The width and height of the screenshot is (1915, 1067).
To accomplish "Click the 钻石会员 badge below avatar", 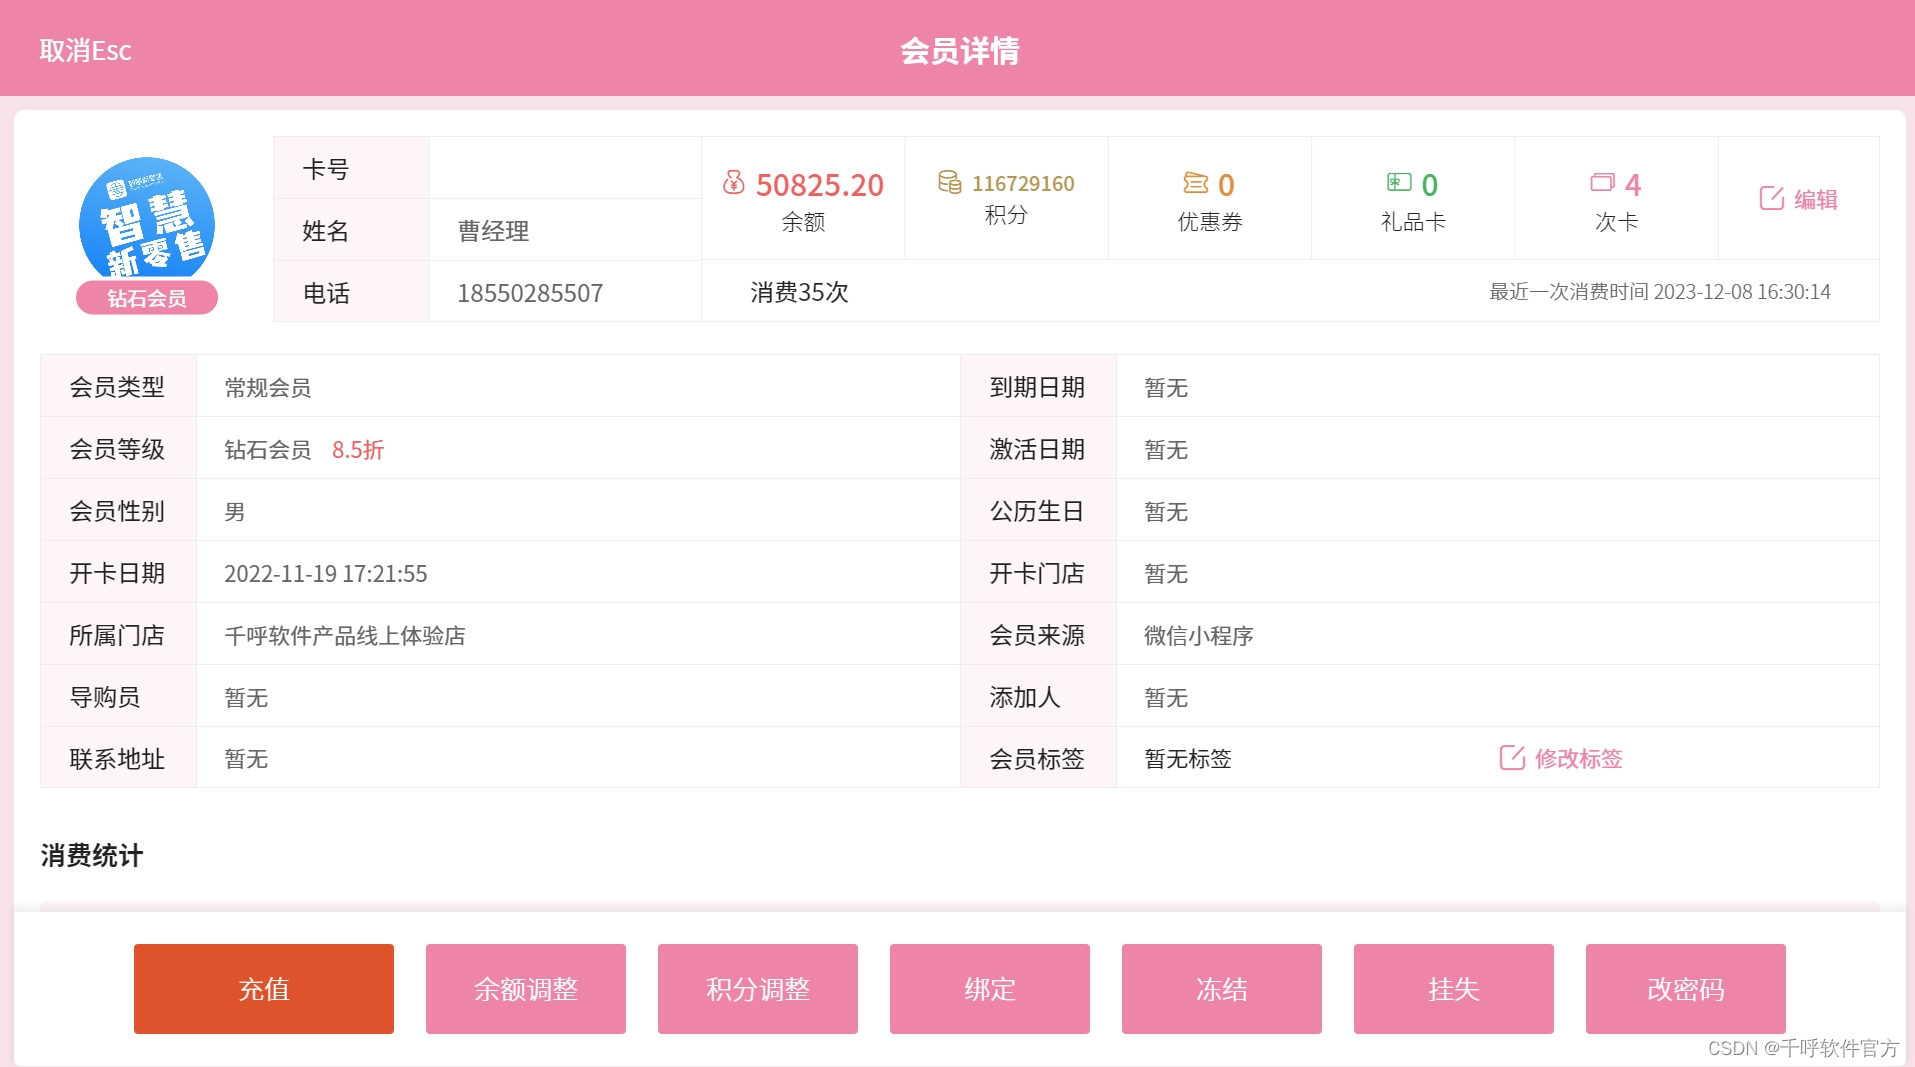I will click(x=146, y=298).
